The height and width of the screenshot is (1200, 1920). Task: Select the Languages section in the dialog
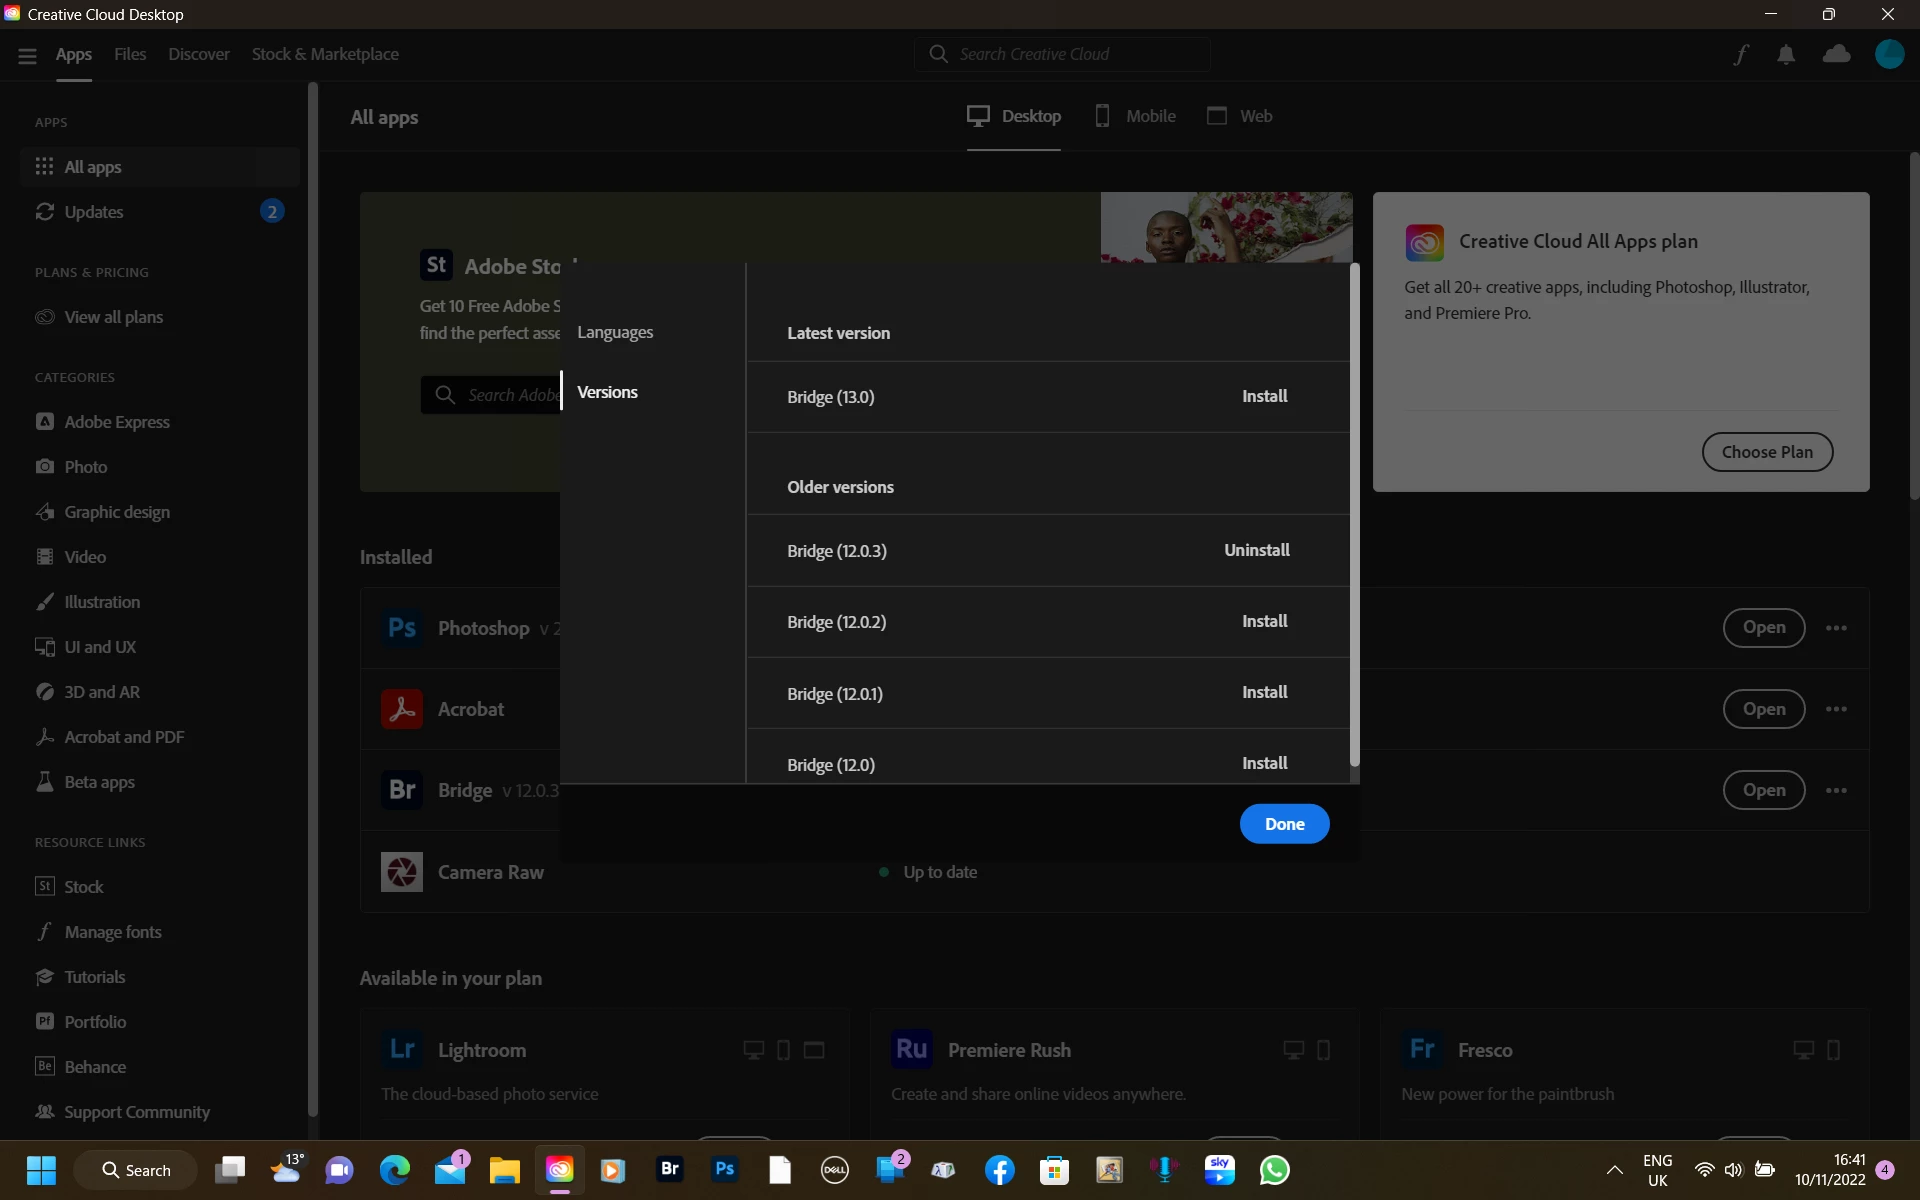pos(615,332)
